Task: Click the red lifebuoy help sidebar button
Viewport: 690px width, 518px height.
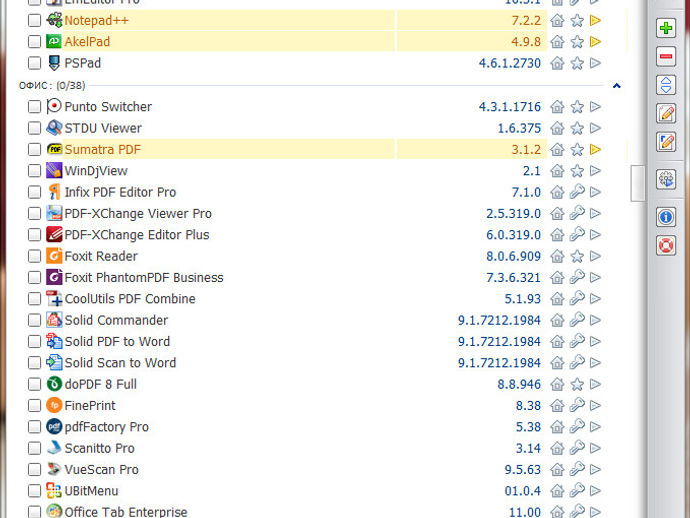Action: [x=666, y=245]
